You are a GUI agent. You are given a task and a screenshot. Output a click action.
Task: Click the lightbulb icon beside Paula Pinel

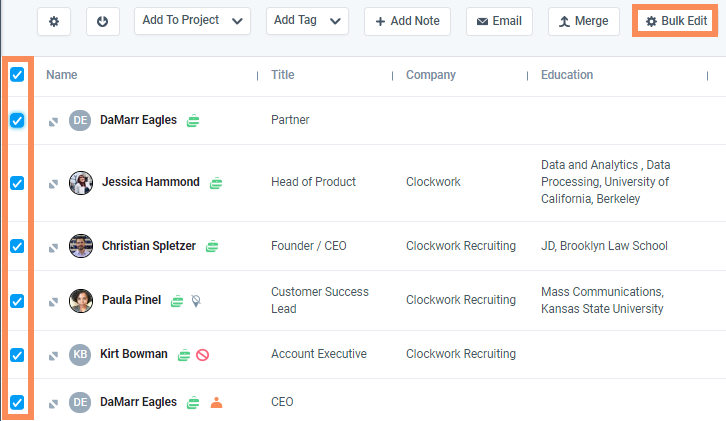point(196,300)
